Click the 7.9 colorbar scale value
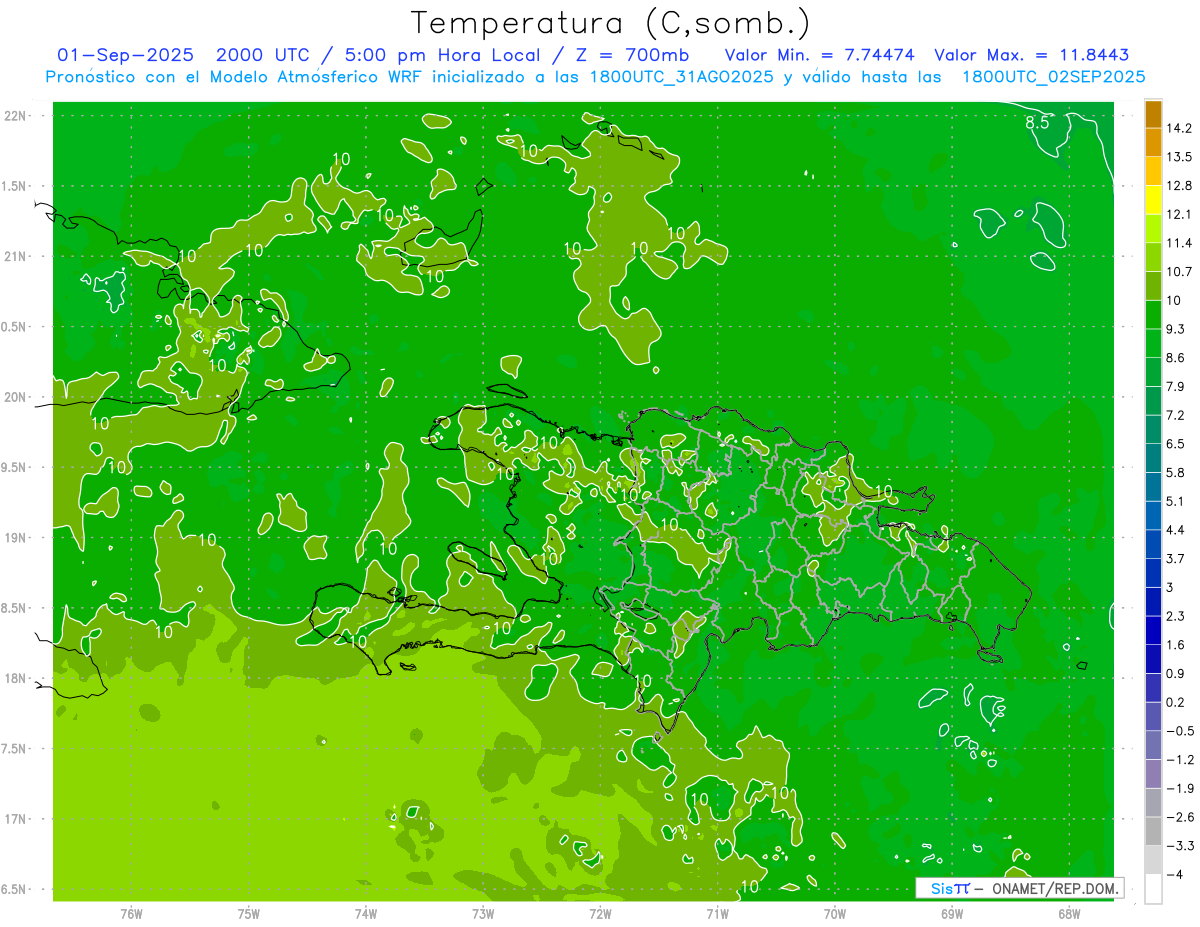The width and height of the screenshot is (1200, 927). click(x=1176, y=386)
